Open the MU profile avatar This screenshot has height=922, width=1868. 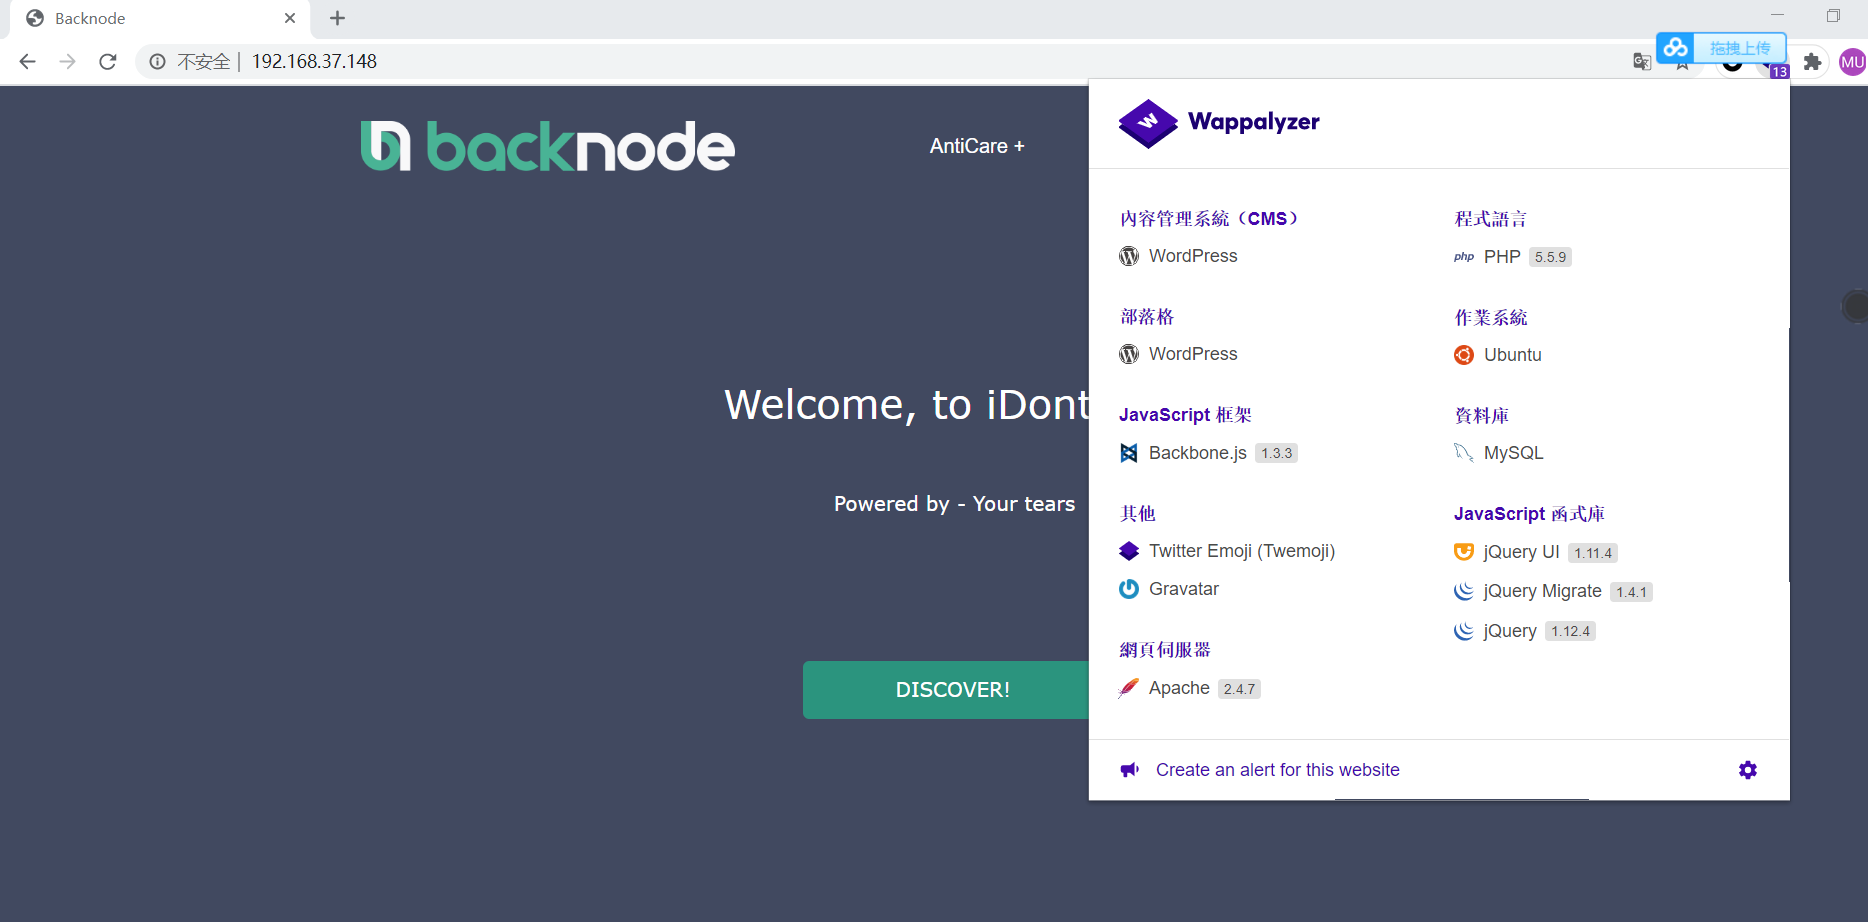[1853, 62]
